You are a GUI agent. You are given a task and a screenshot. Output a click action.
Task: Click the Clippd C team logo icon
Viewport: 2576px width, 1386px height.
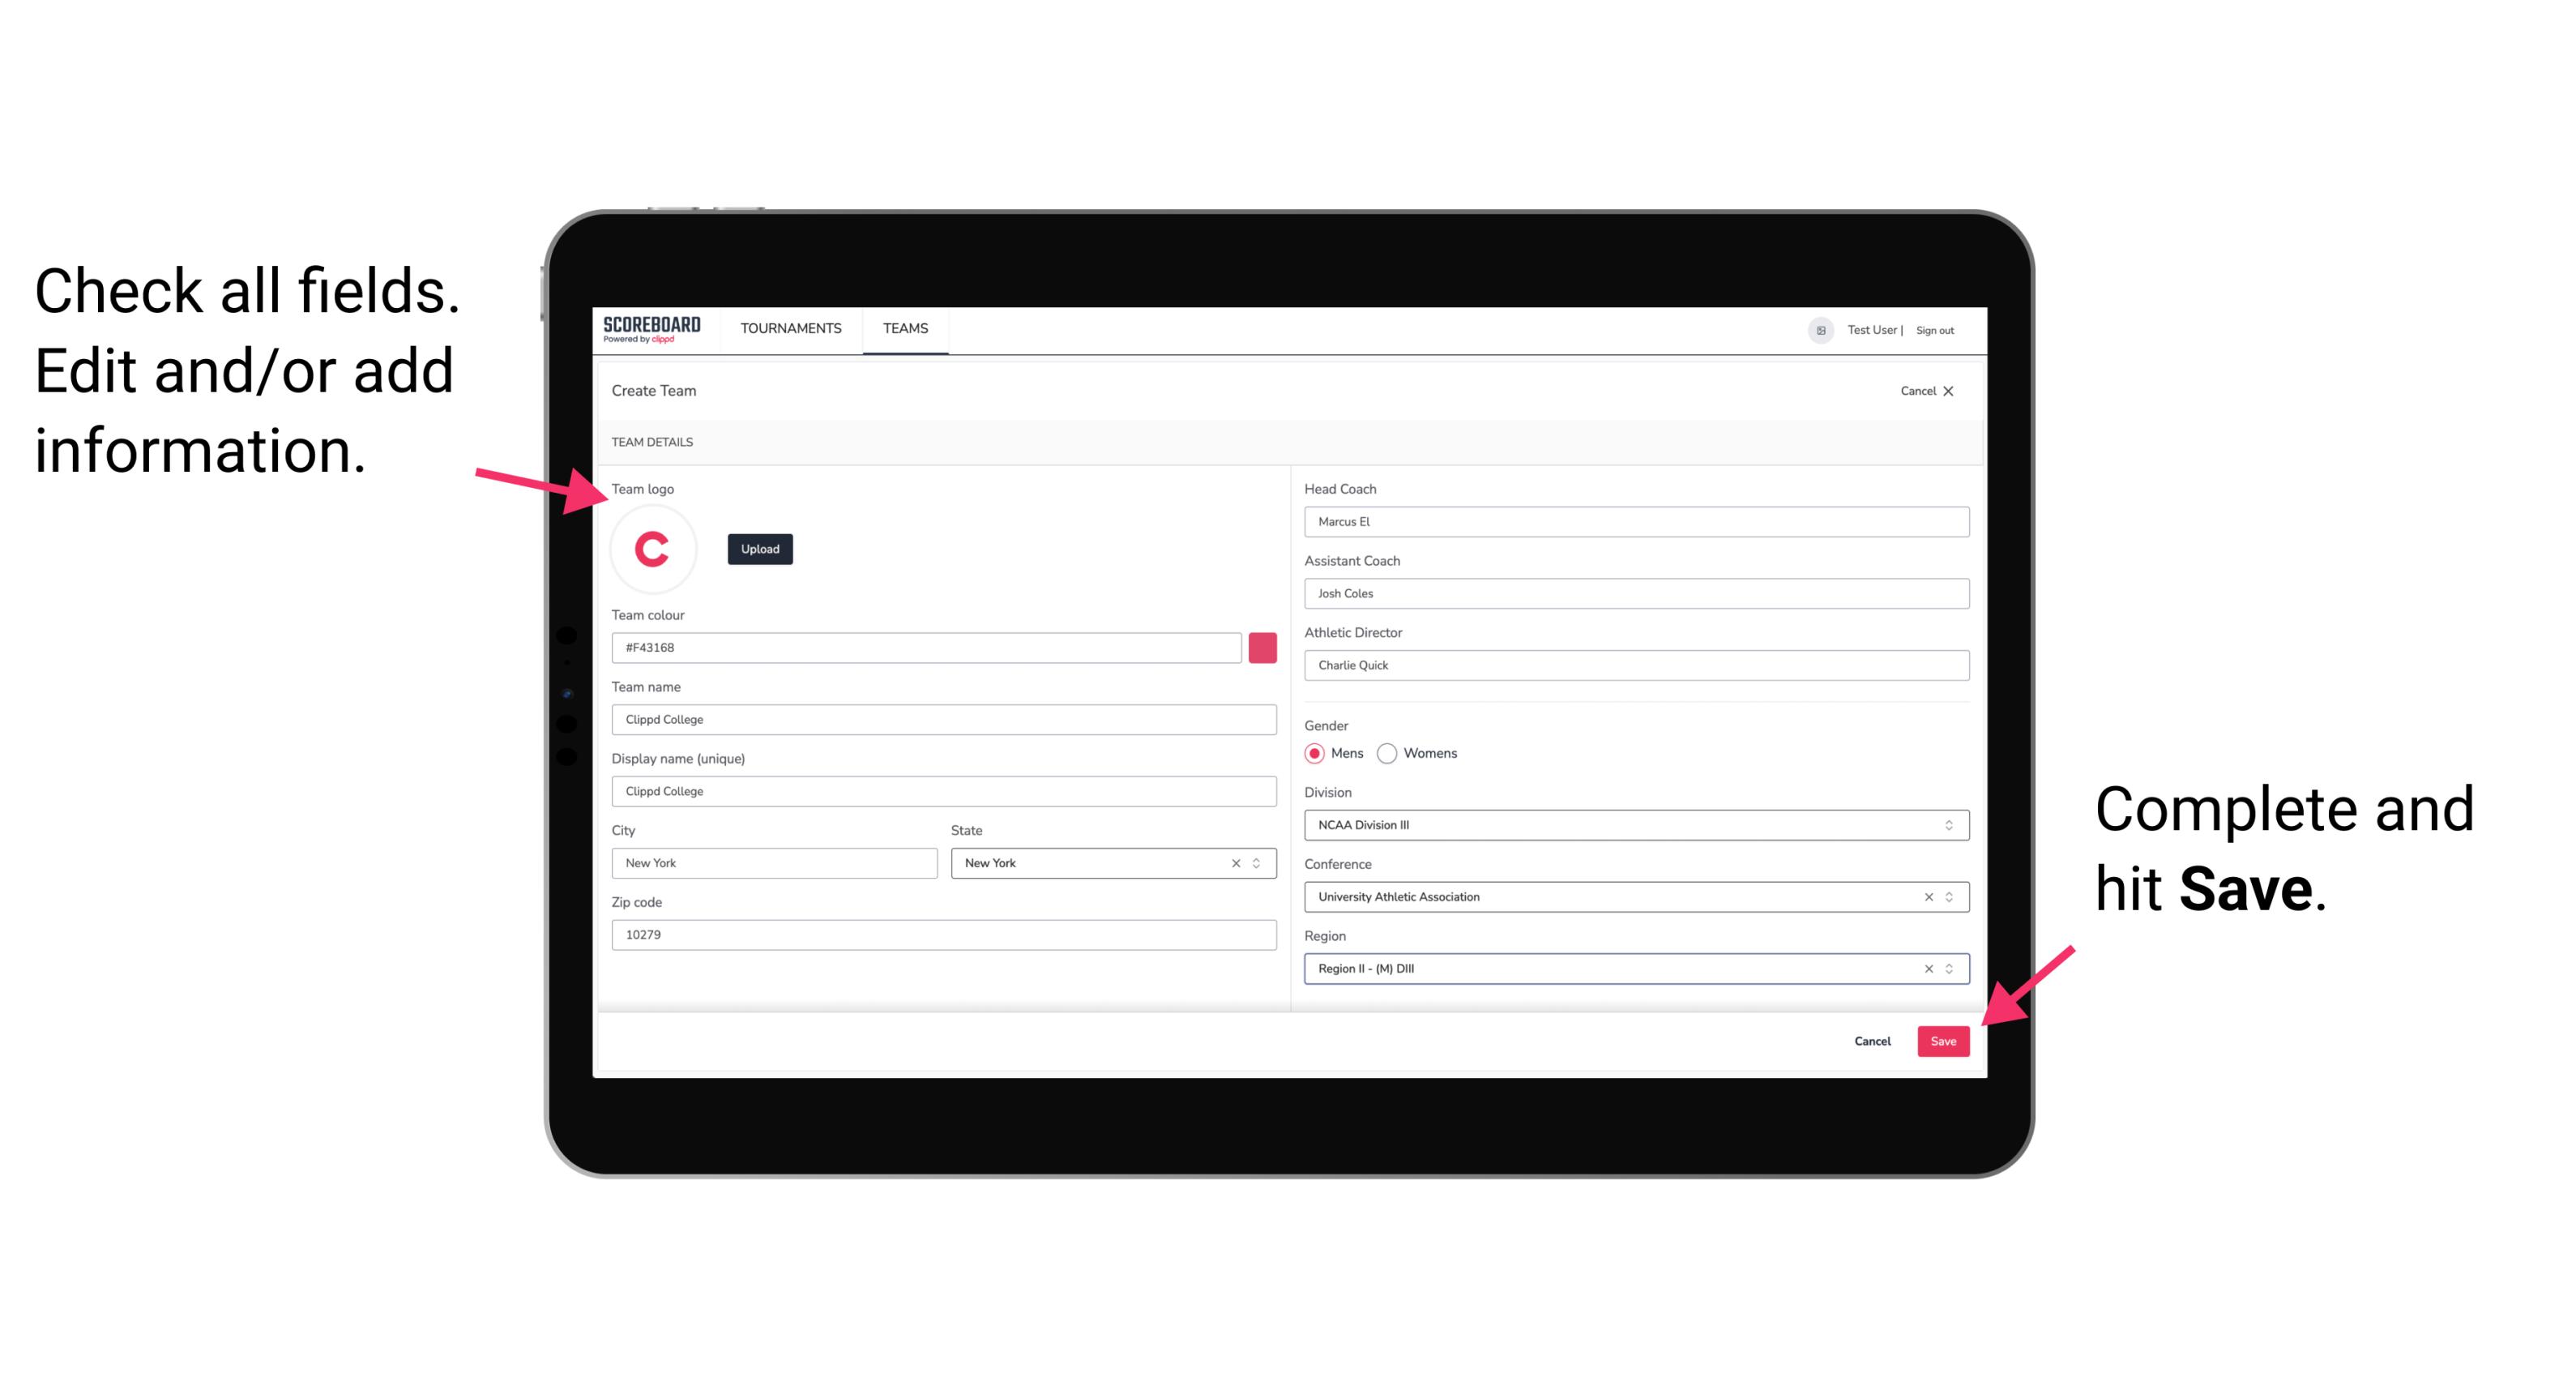pos(651,548)
